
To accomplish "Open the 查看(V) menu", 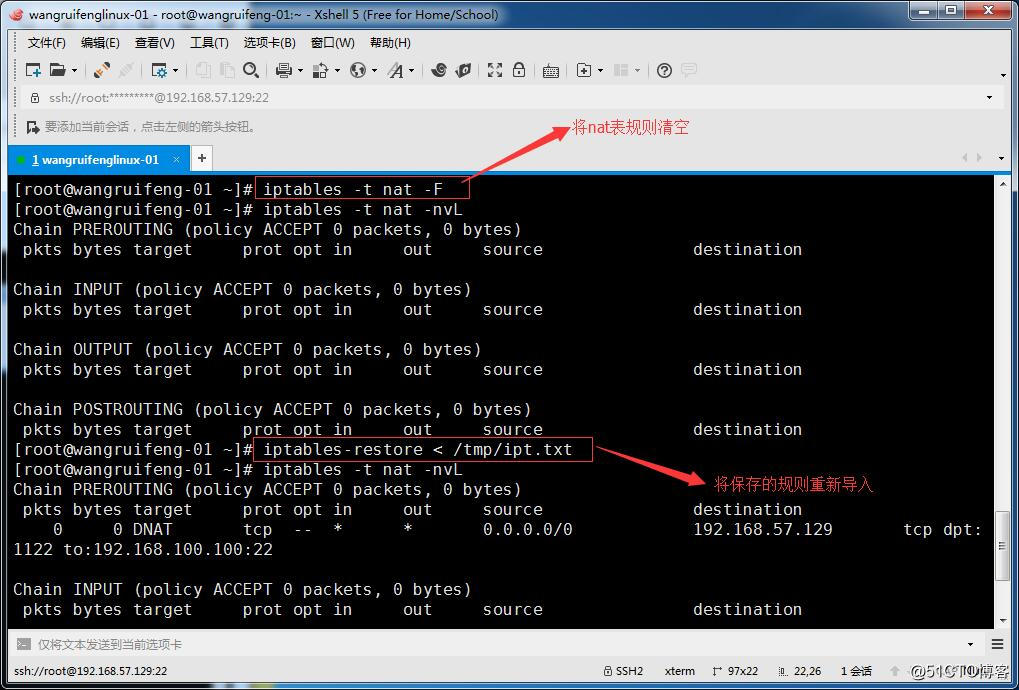I will tap(155, 43).
